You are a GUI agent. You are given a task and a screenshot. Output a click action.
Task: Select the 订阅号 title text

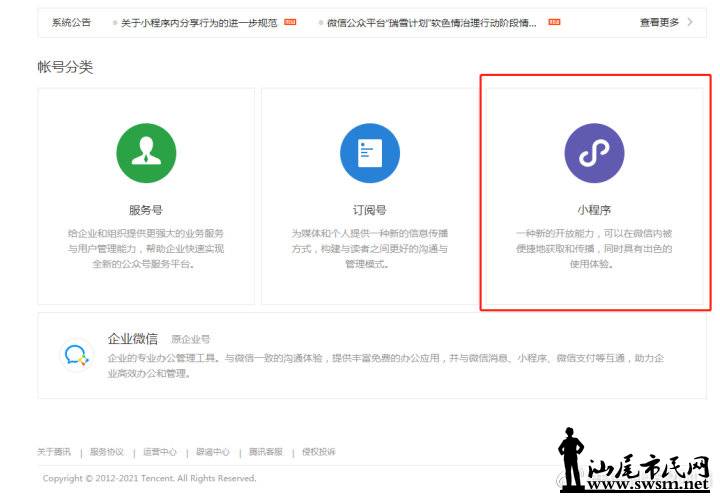(370, 210)
